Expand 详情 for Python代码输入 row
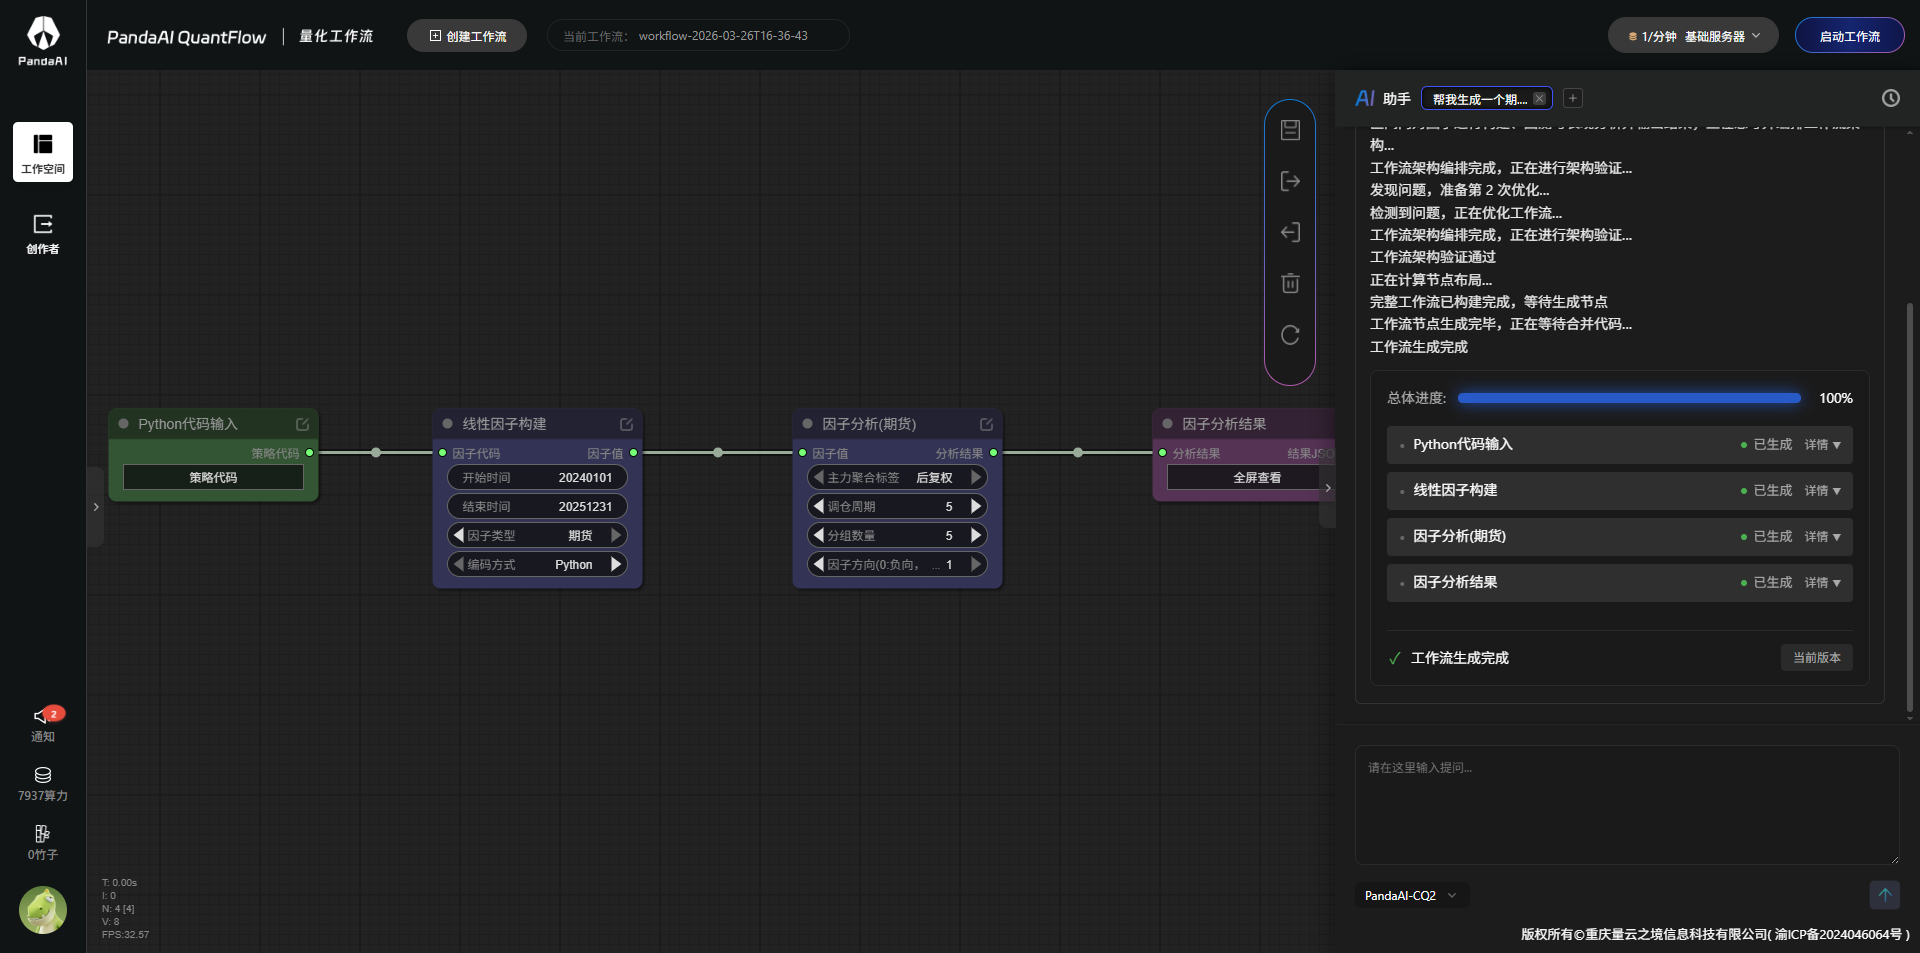 tap(1822, 445)
